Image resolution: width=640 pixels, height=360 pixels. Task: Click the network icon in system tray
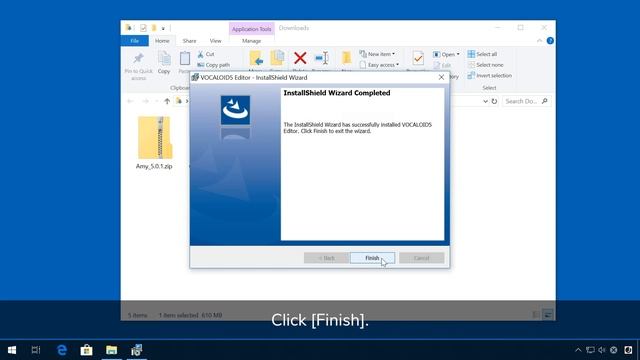(x=590, y=350)
